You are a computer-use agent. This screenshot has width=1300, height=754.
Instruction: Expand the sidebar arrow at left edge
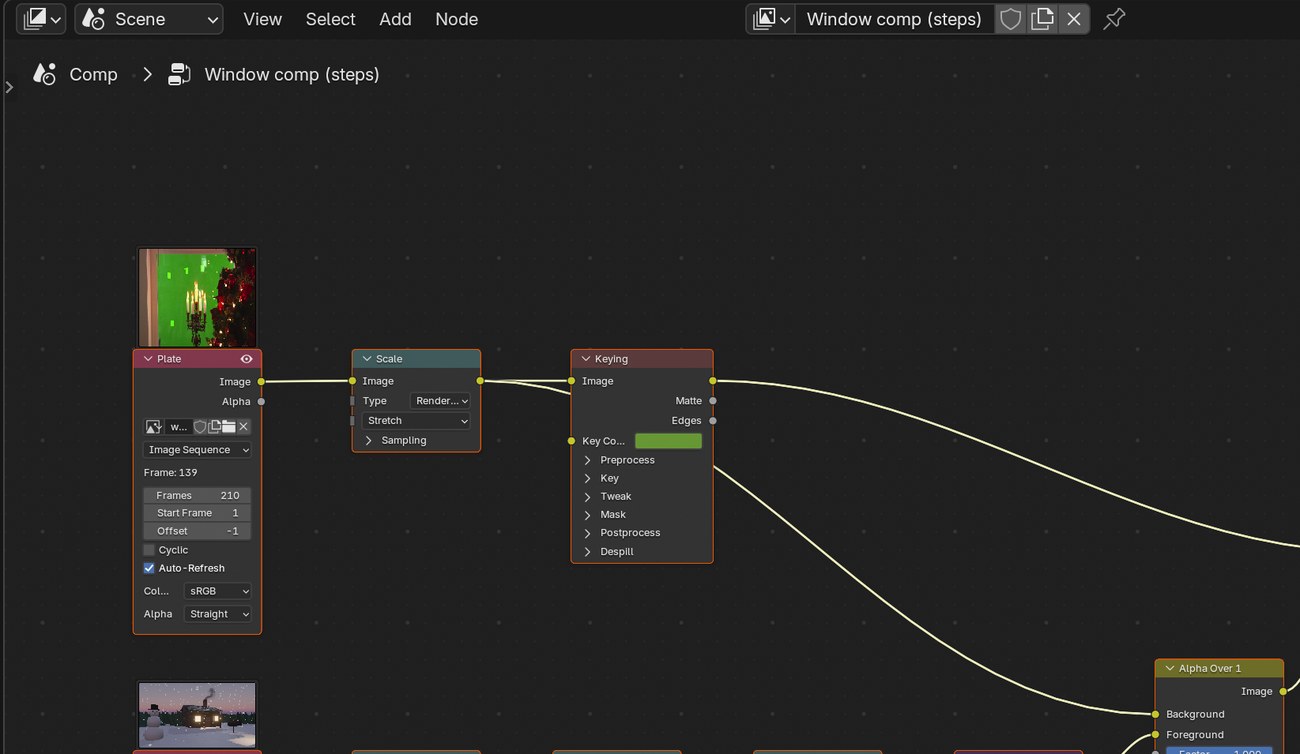[9, 87]
